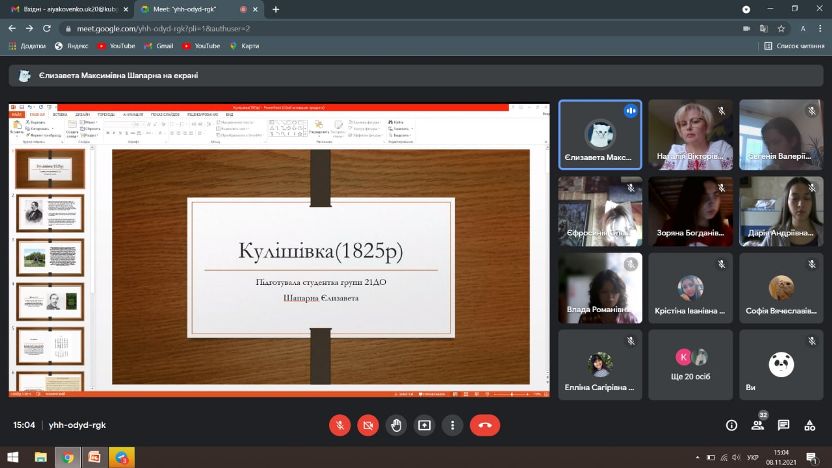The image size is (832, 468).
Task: Open the Список читання reading list
Action: pyautogui.click(x=795, y=46)
